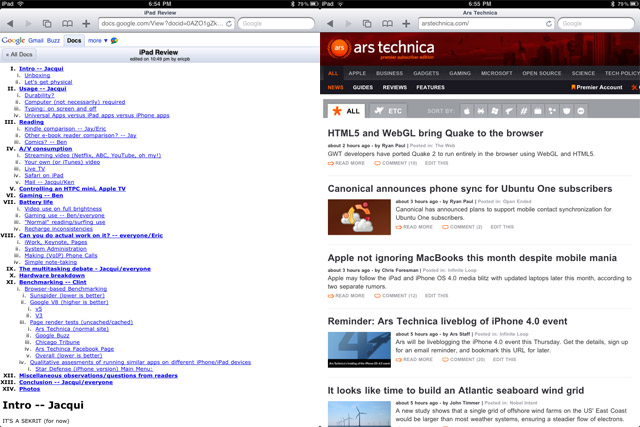Sort articles by the Windows flag icon
Viewport: 640px width, 427px height.
coord(495,111)
